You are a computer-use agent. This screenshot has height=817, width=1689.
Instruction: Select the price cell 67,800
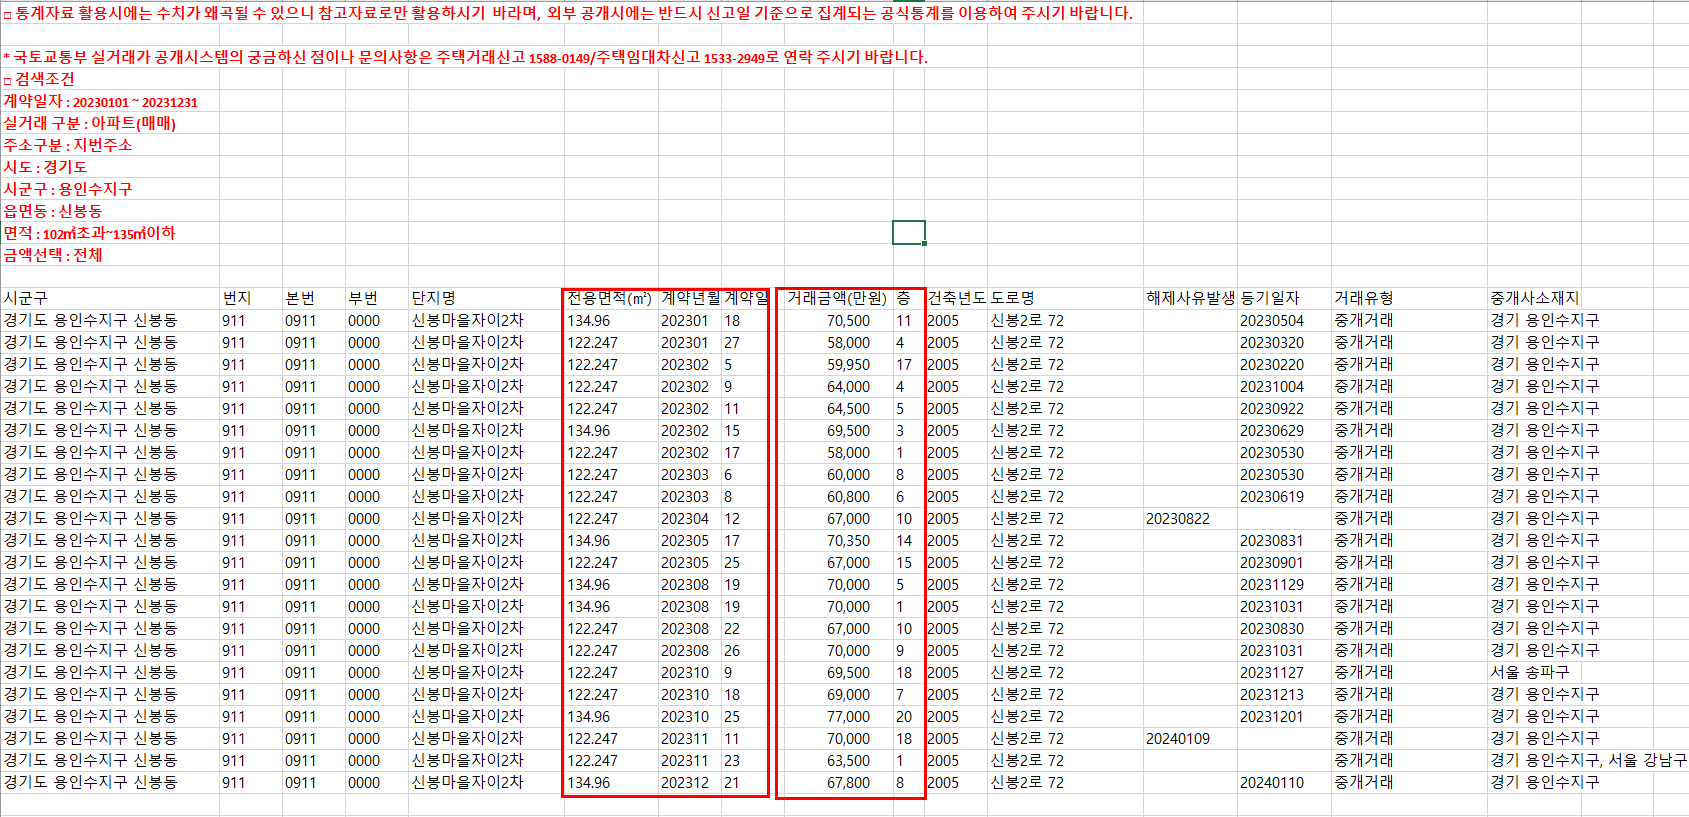[838, 783]
